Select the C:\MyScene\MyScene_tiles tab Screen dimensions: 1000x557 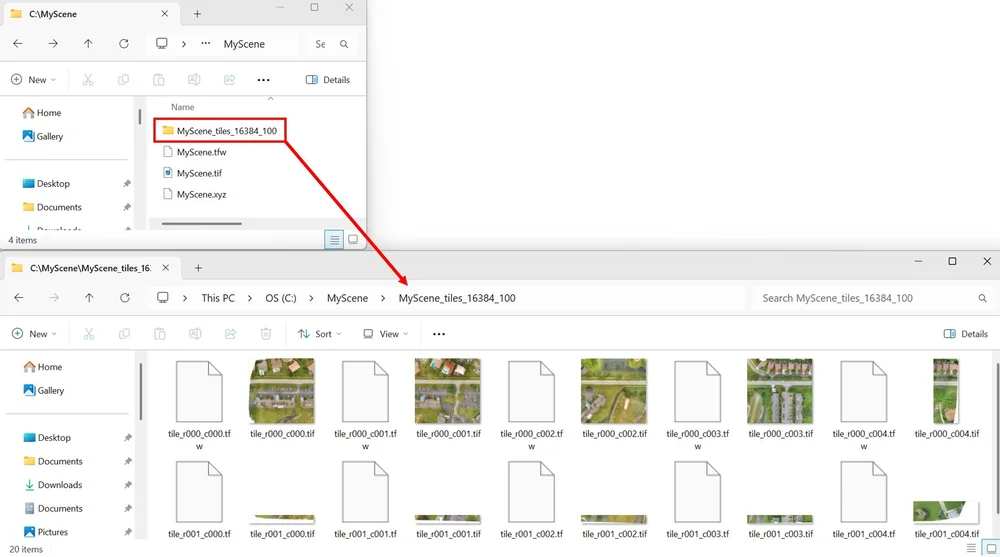tap(90, 268)
